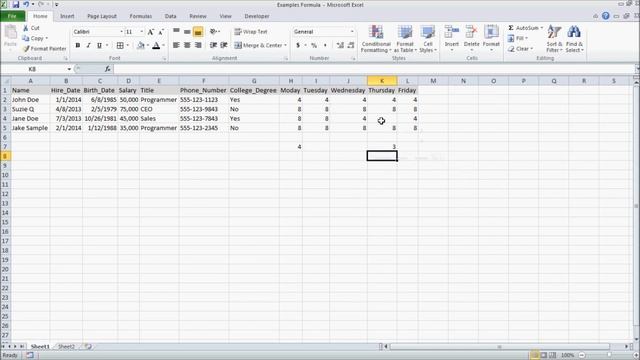Viewport: 640px width, 360px height.
Task: Click the Save icon in quick access toolbar
Action: click(16, 4)
